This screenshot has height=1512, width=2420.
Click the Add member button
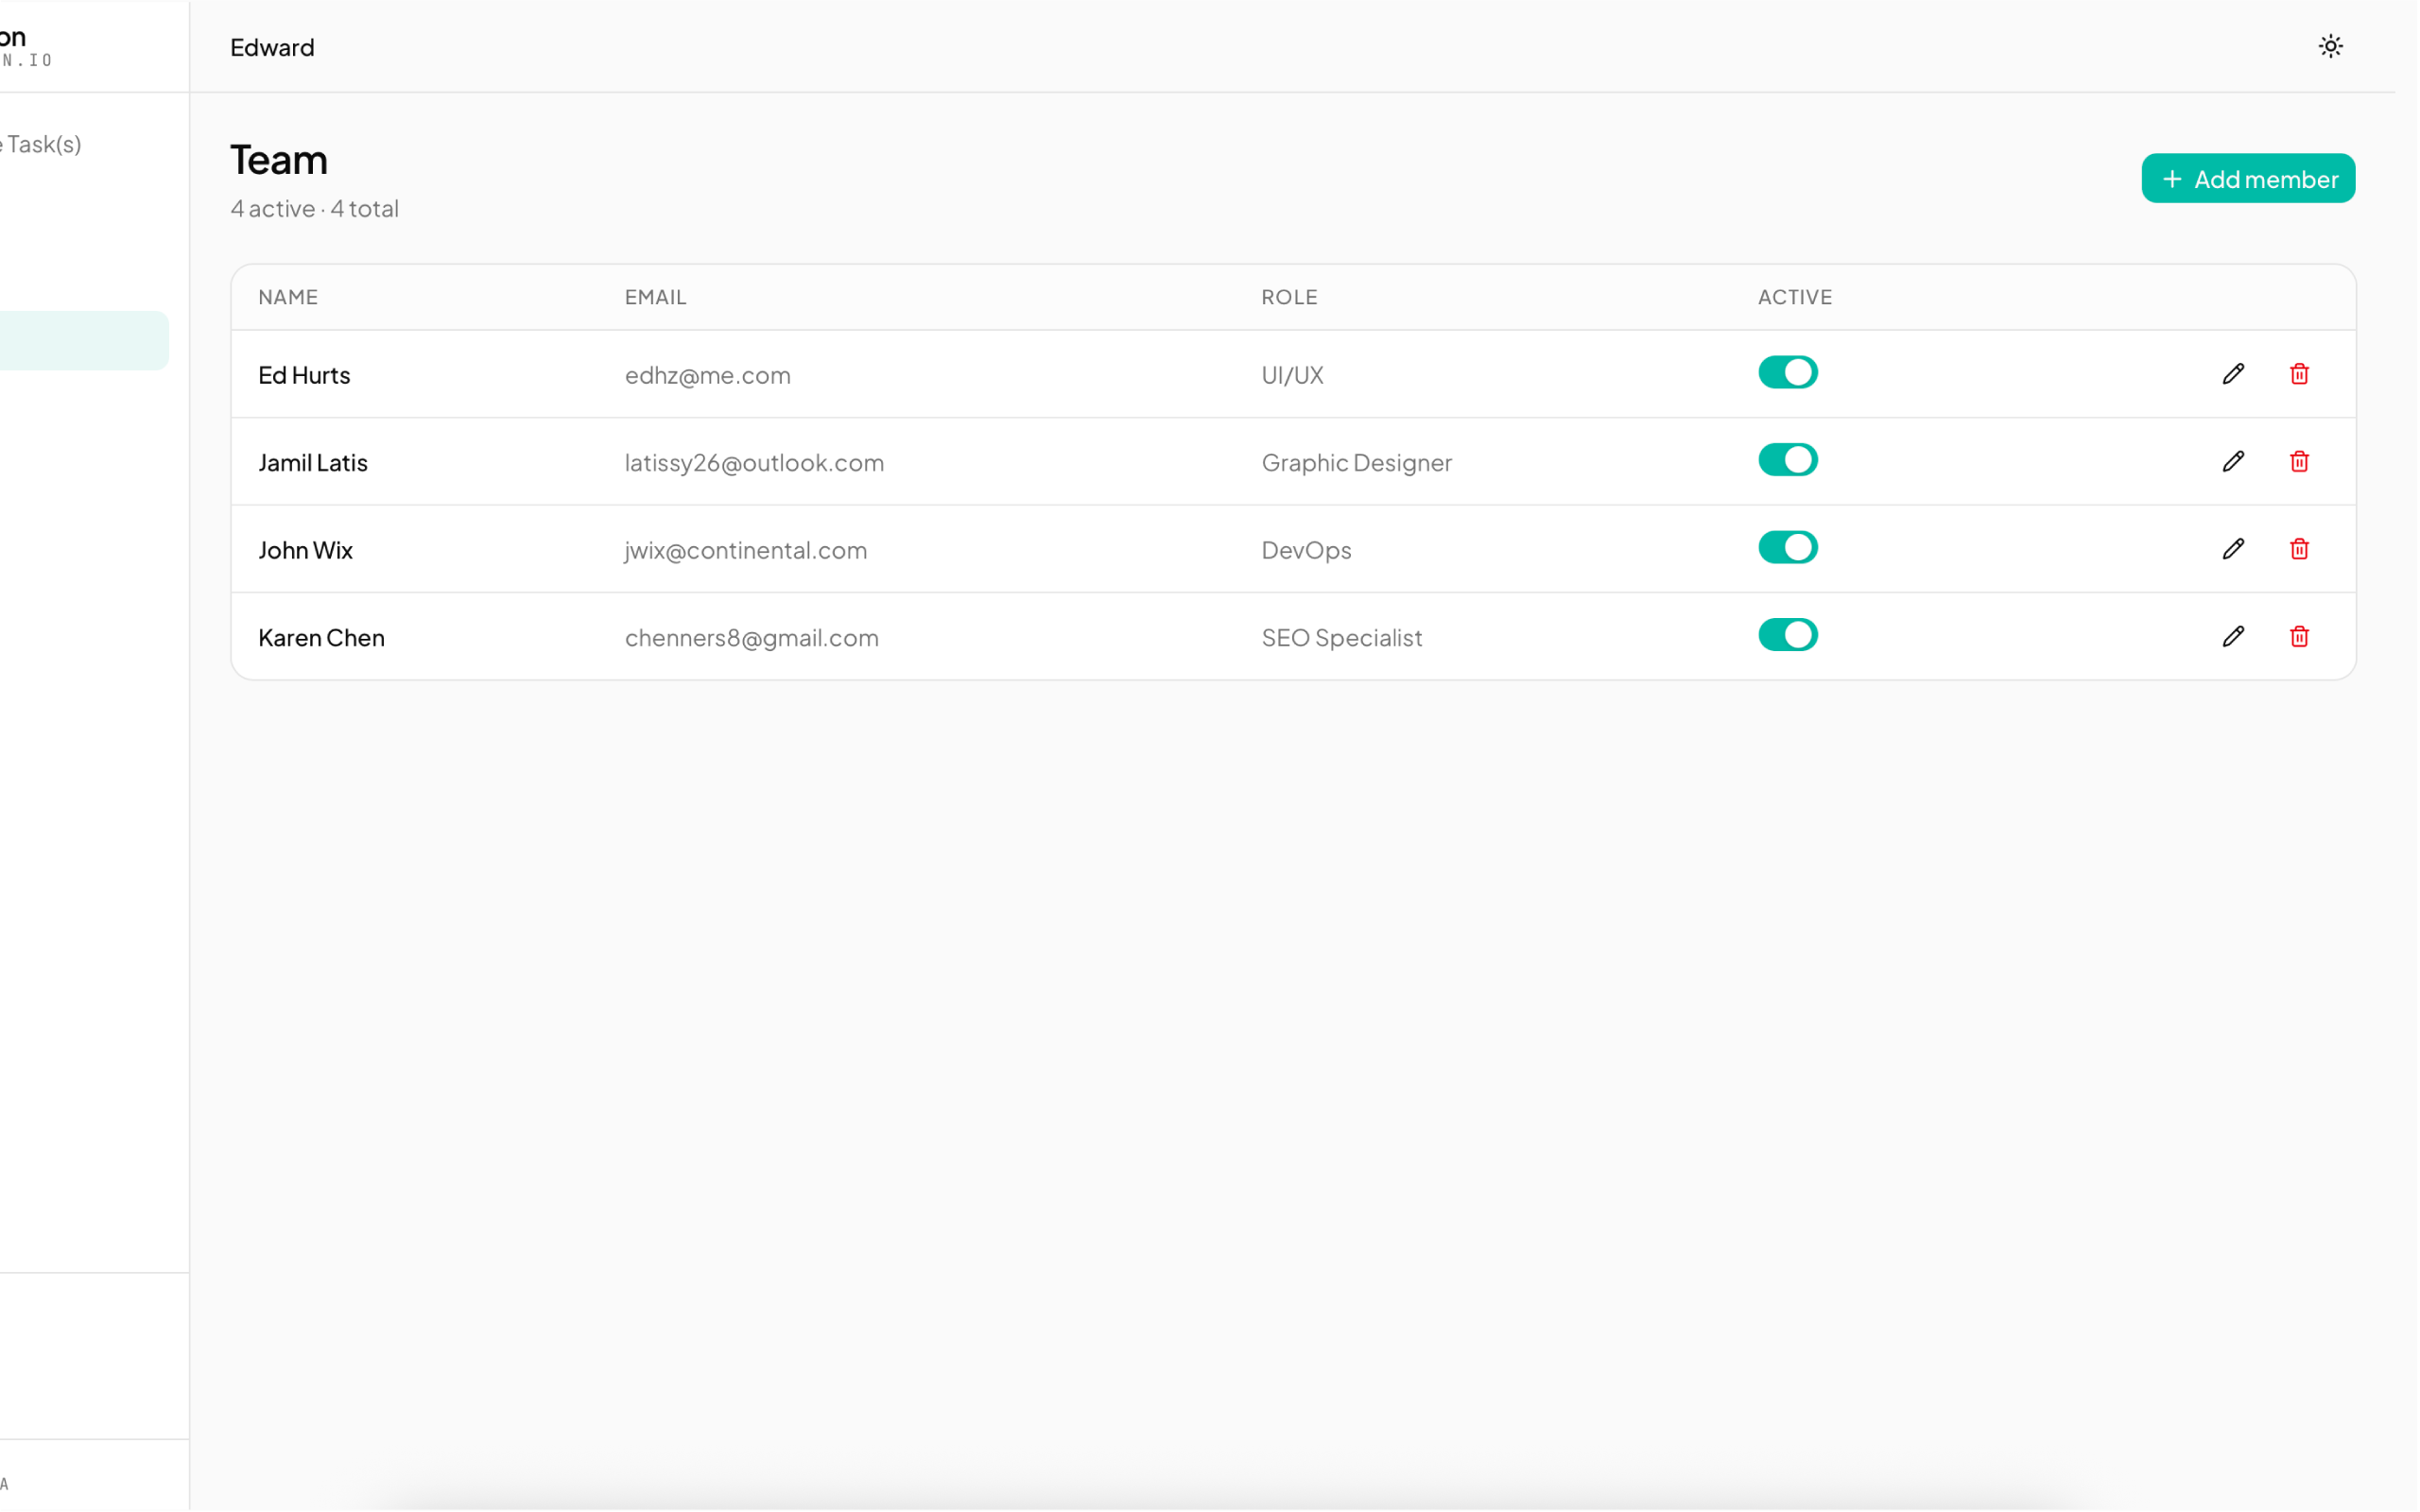click(x=2247, y=179)
